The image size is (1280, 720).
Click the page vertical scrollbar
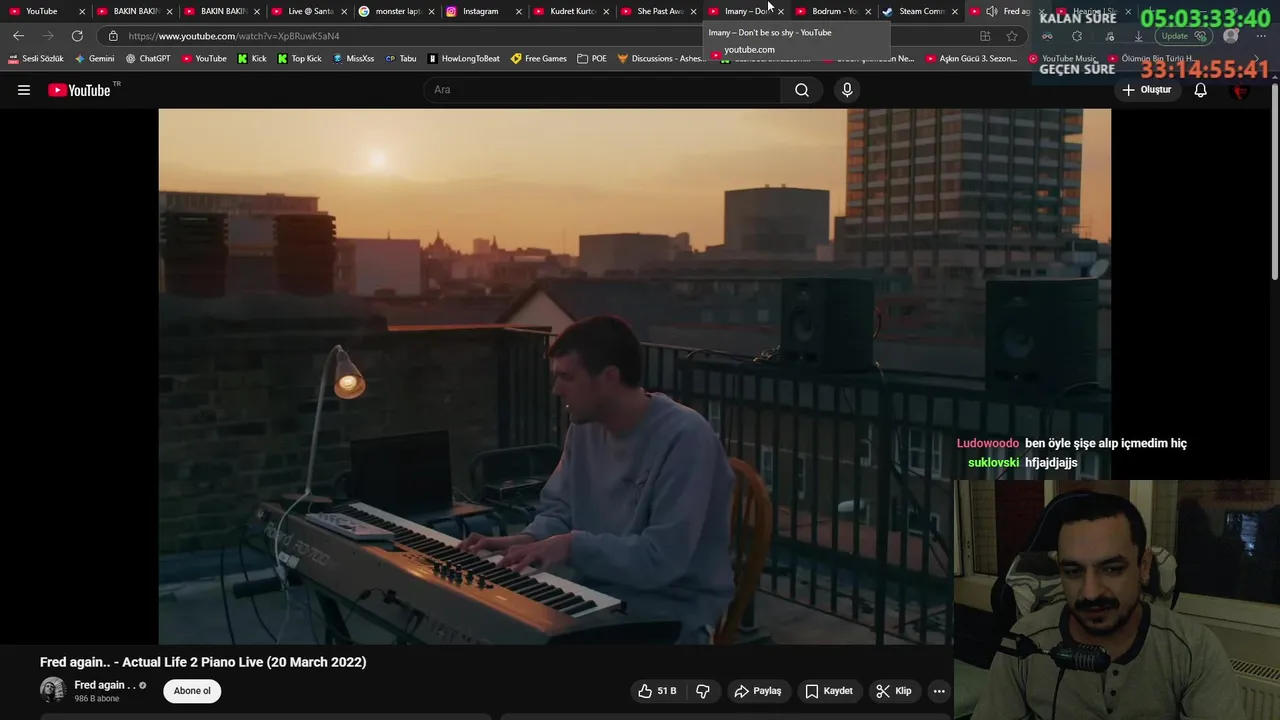[1274, 180]
